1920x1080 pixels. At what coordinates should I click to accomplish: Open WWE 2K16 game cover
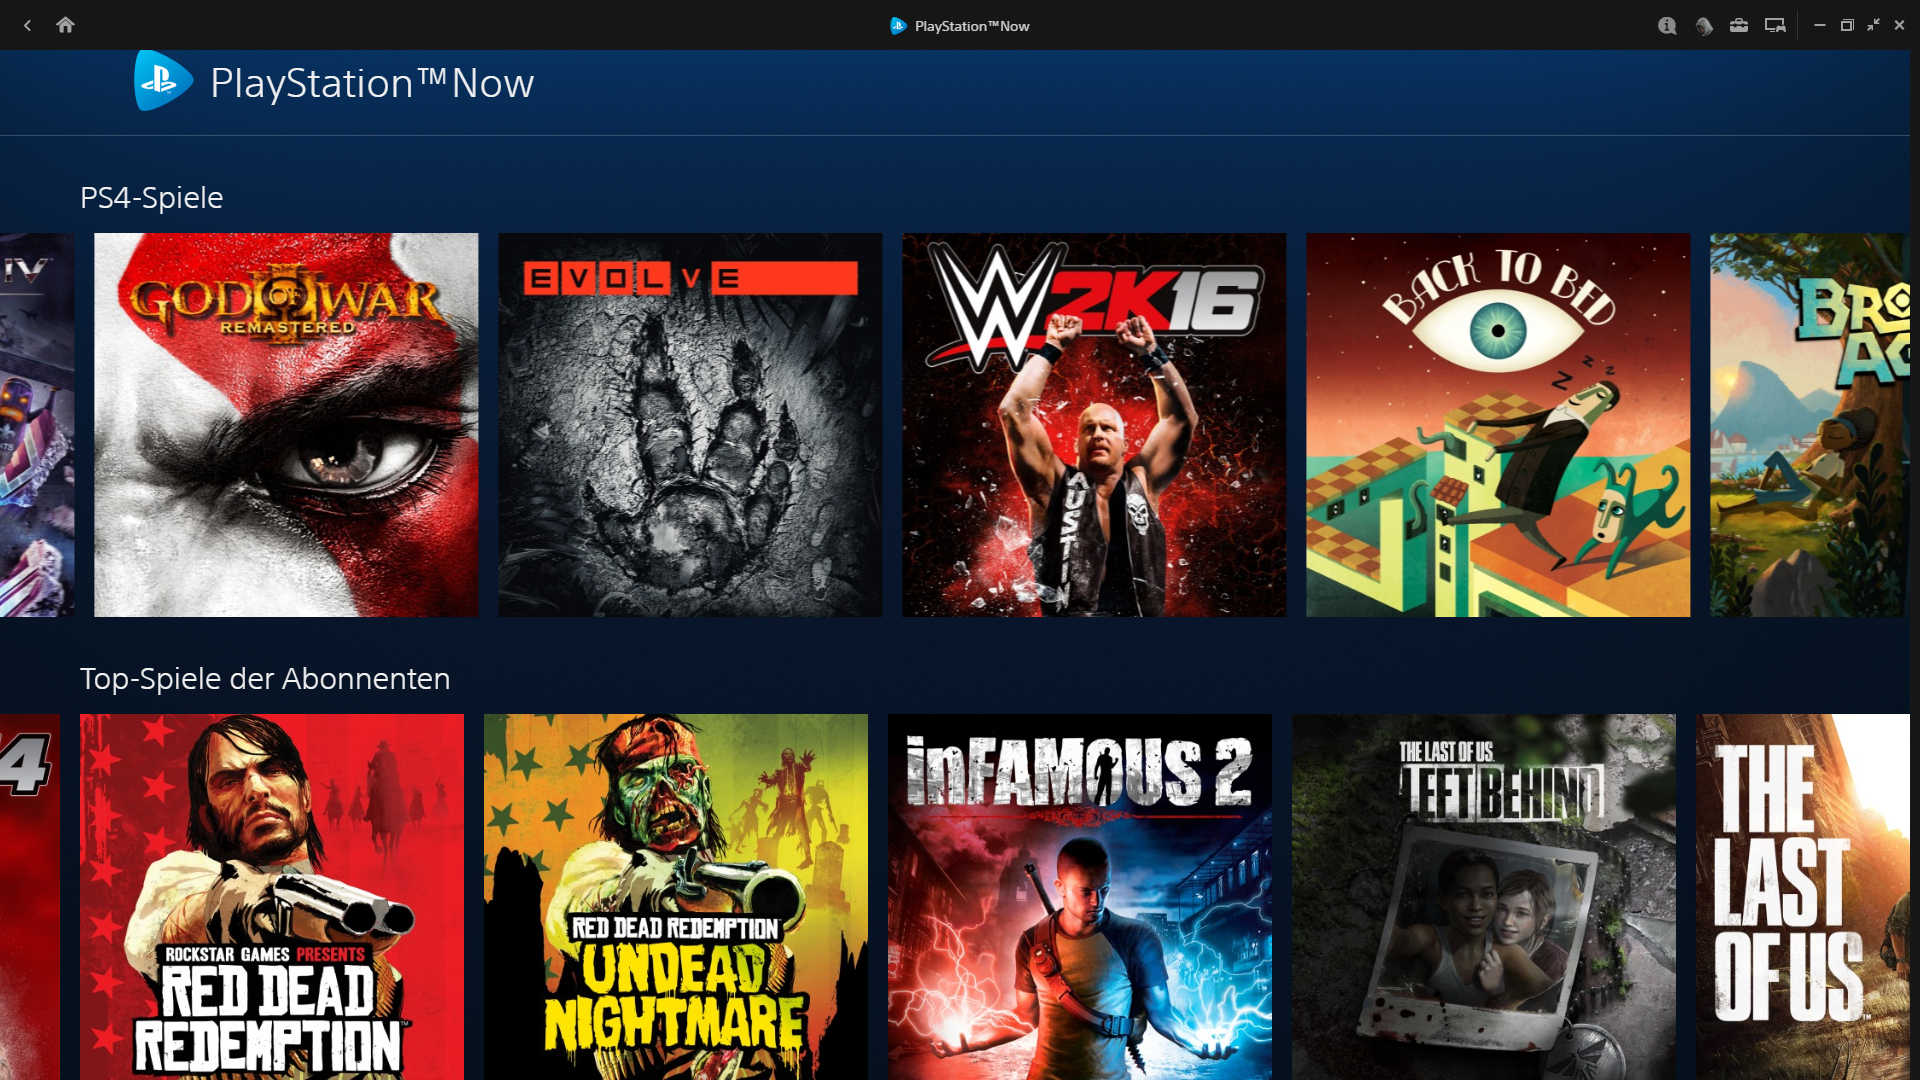pyautogui.click(x=1094, y=425)
